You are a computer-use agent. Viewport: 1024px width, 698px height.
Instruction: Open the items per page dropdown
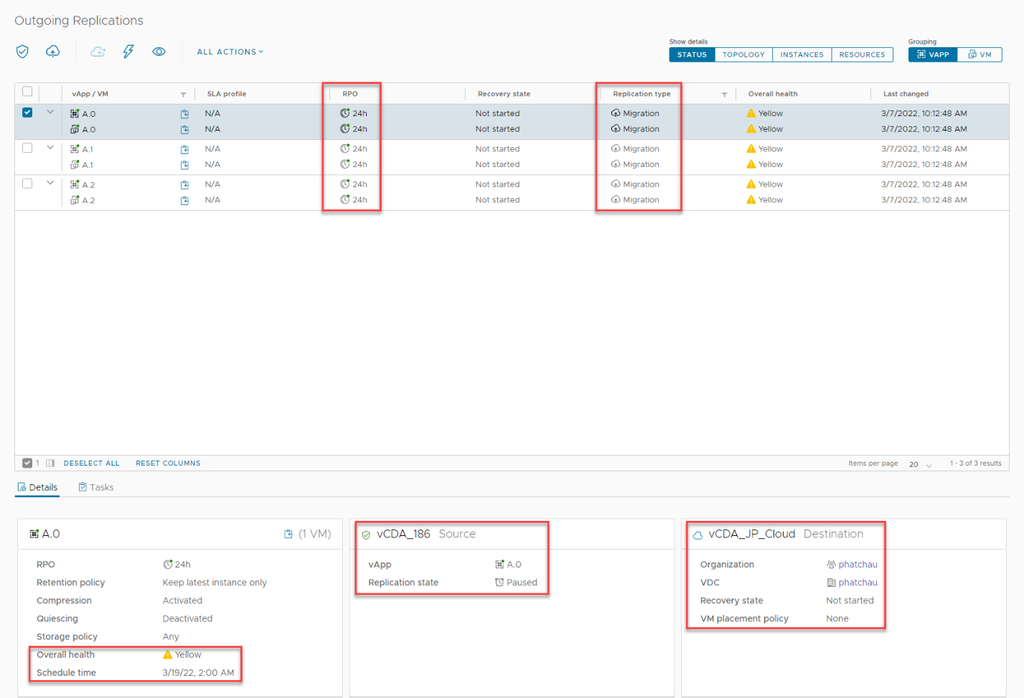tap(920, 464)
